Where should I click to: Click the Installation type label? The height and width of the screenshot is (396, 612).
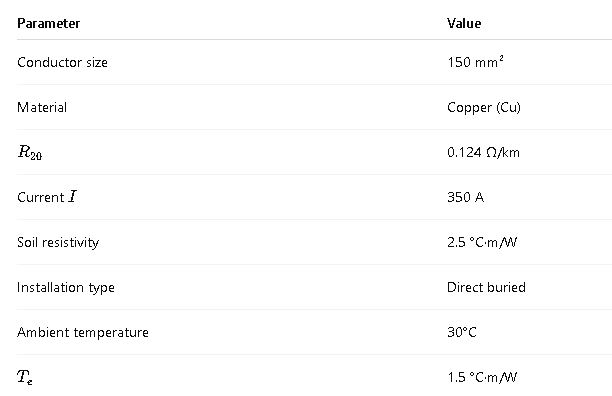(x=66, y=288)
